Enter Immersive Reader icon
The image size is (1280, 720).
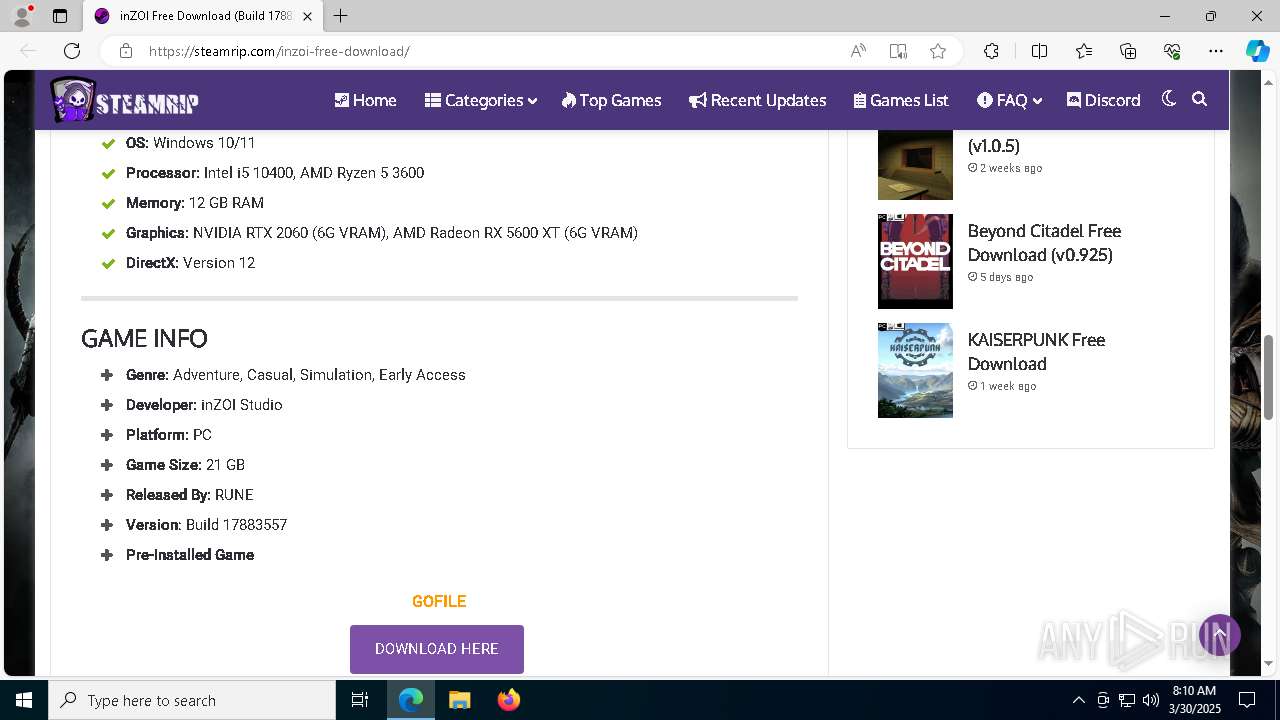coord(898,51)
